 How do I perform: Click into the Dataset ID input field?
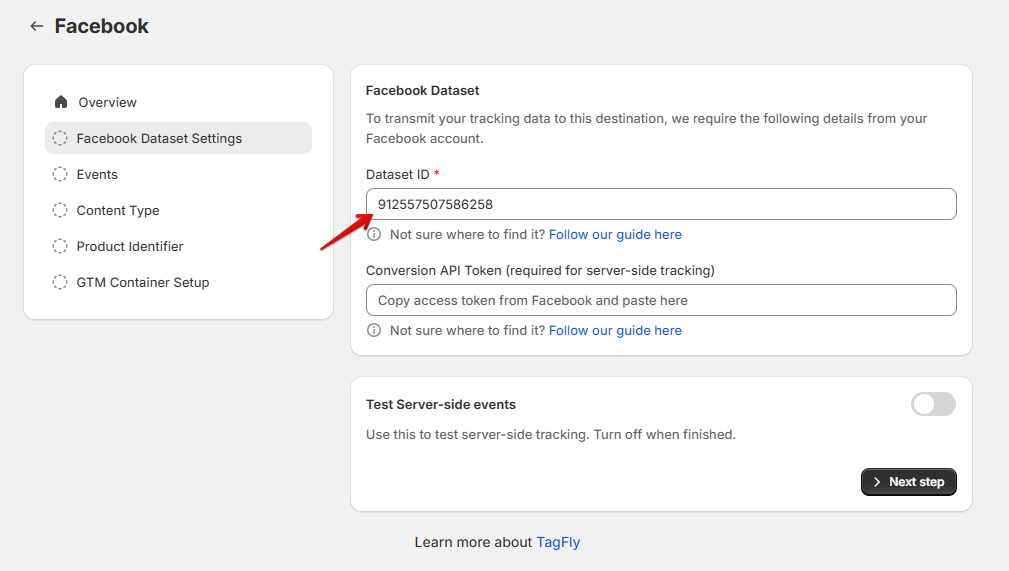660,204
